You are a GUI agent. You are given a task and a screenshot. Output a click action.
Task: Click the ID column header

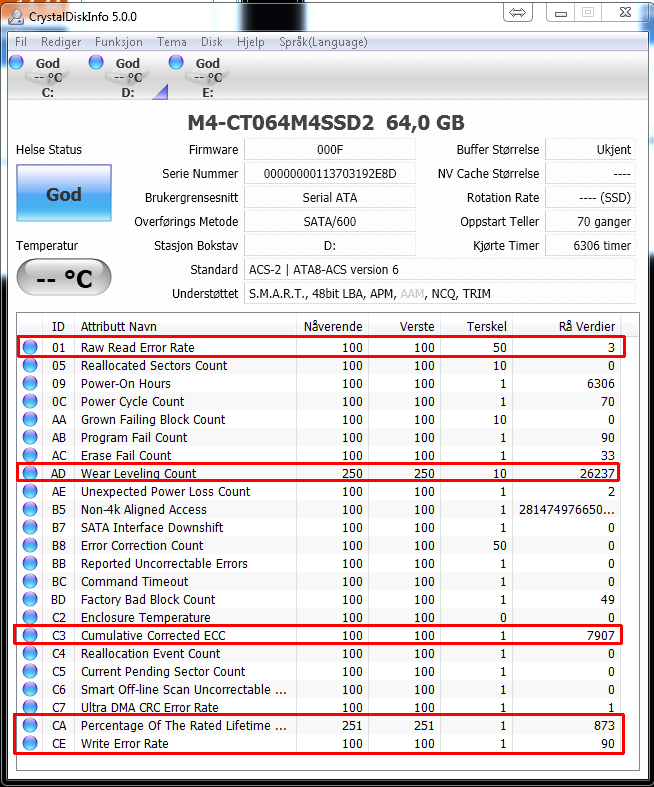[x=58, y=327]
